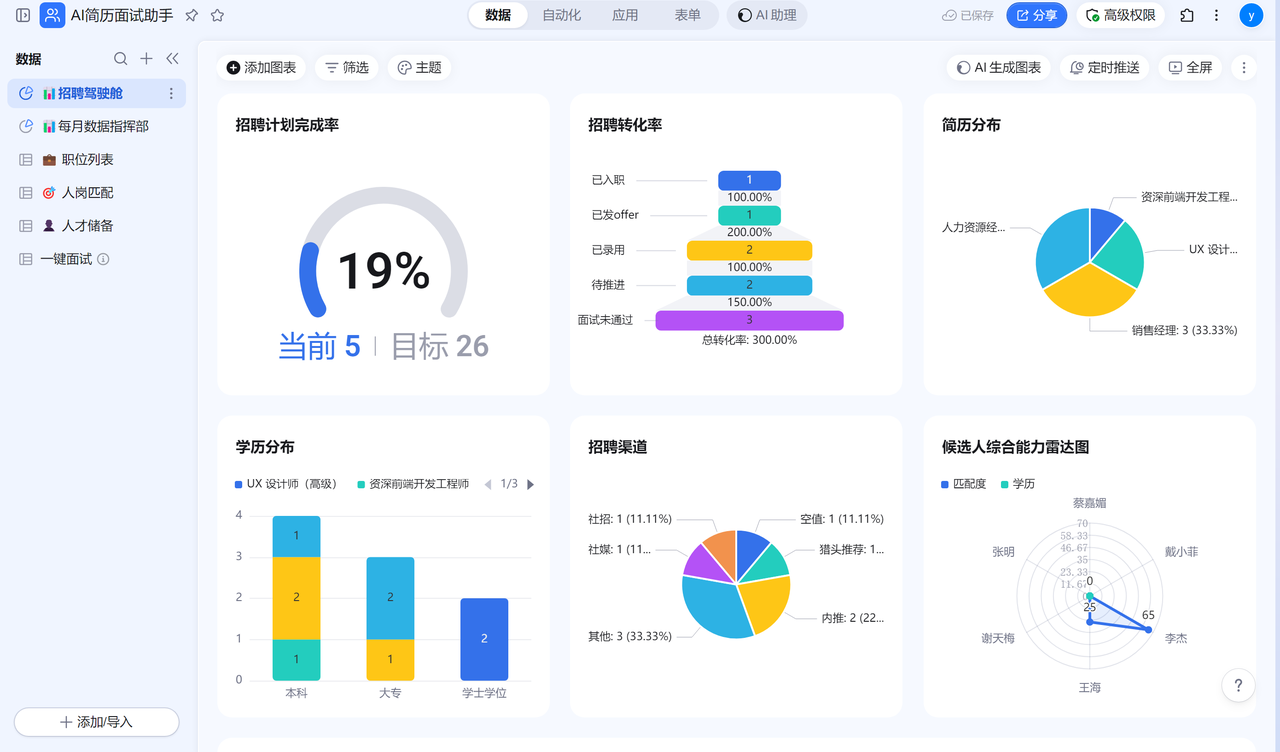Switch to the 表单 tab
Viewport: 1280px width, 752px height.
coord(688,15)
